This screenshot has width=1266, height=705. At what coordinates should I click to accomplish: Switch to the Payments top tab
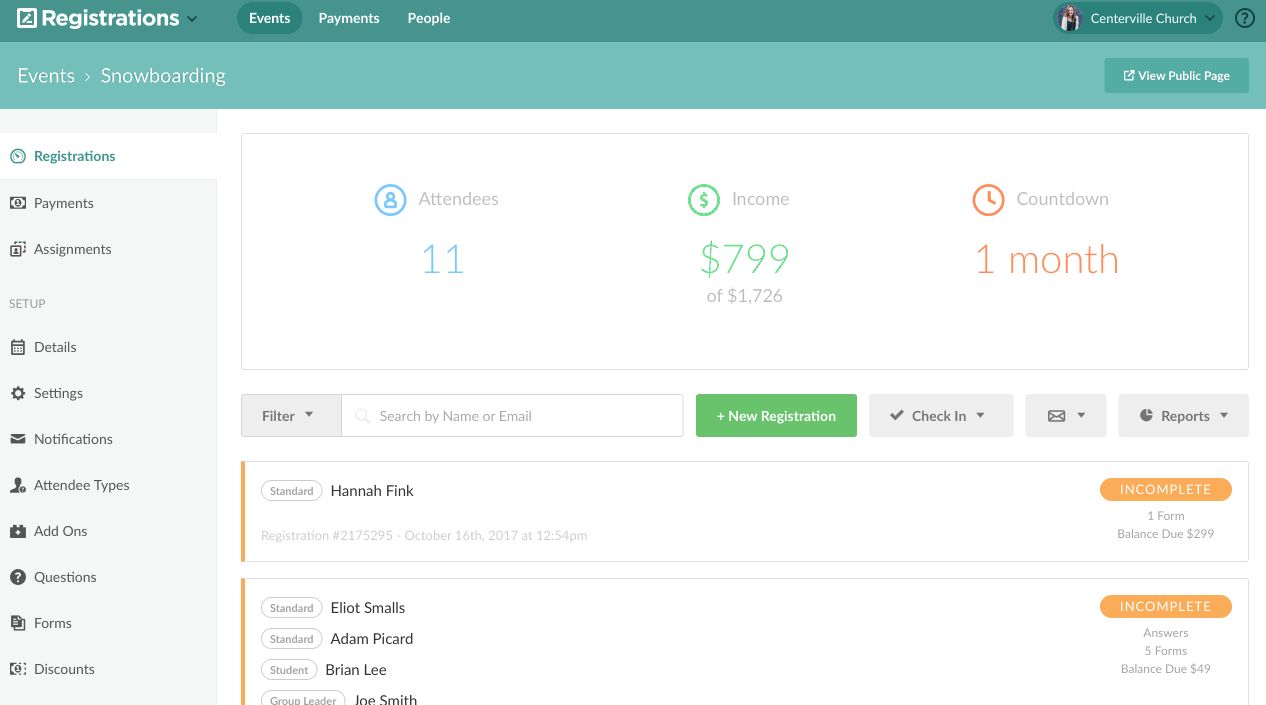click(x=349, y=18)
